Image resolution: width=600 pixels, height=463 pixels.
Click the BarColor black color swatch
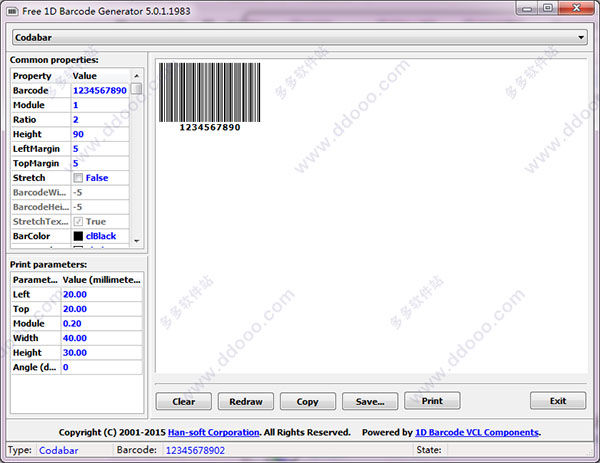point(78,236)
